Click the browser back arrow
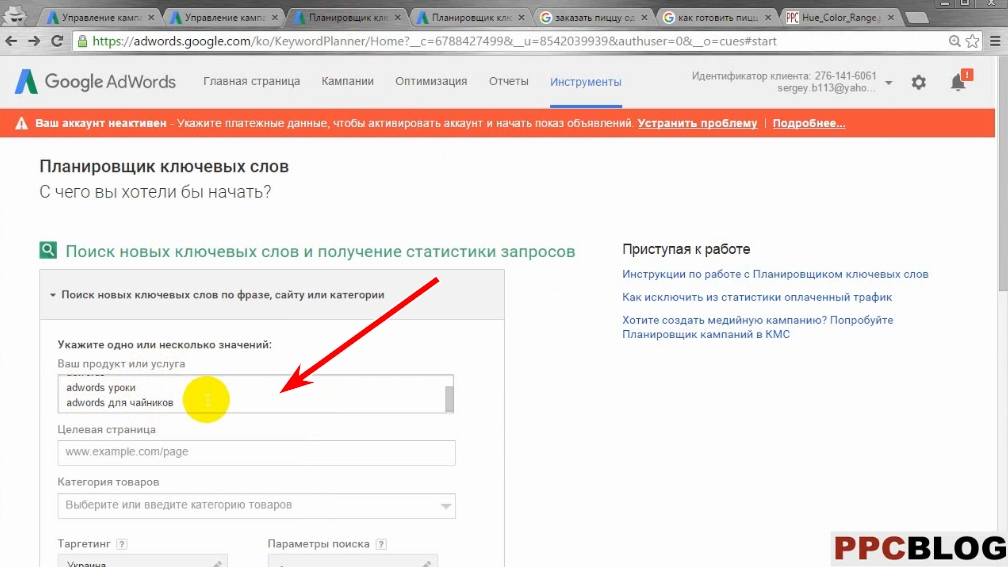This screenshot has width=1008, height=567. click(11, 41)
